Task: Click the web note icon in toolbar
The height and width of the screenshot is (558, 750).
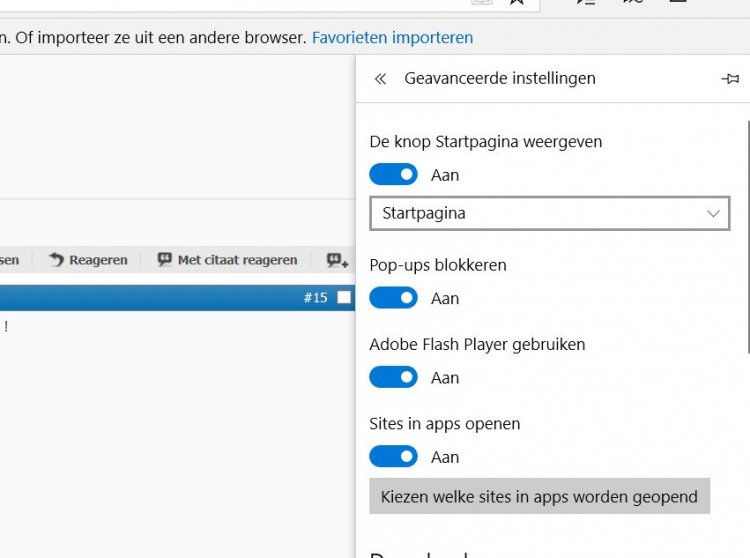Action: [632, 2]
